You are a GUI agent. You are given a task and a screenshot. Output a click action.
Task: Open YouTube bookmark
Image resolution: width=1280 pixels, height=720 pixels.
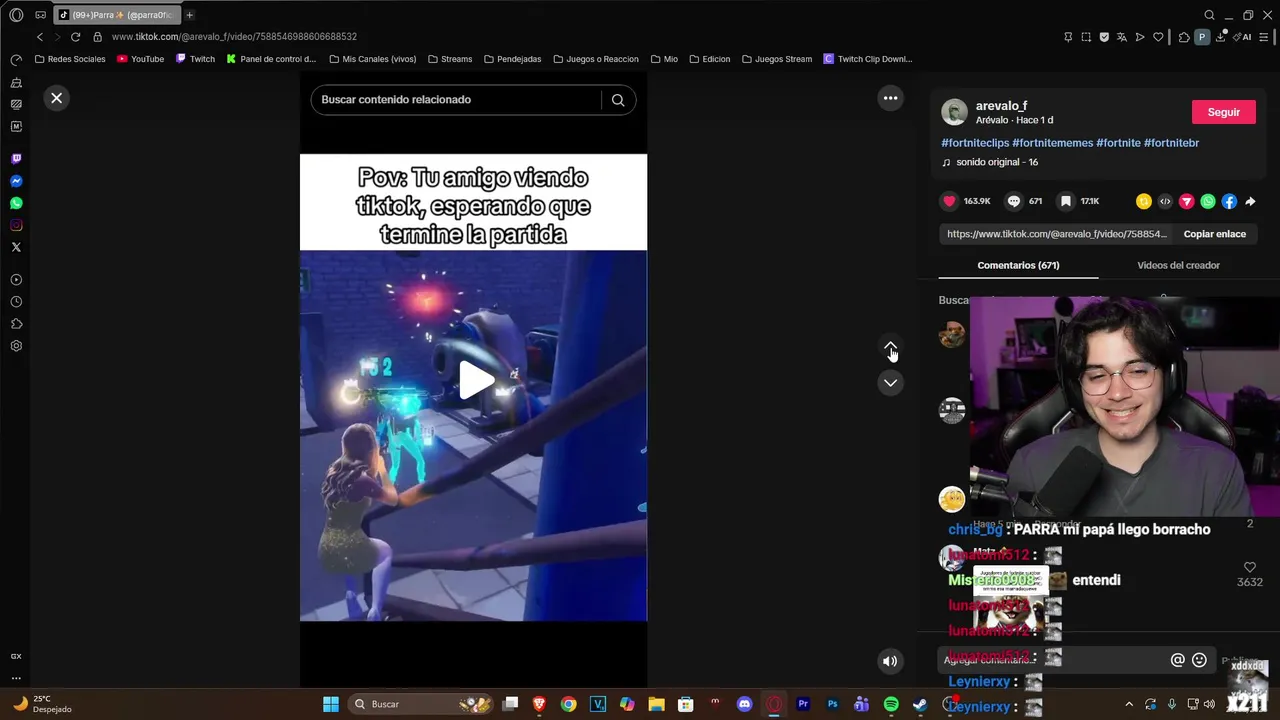coord(140,59)
